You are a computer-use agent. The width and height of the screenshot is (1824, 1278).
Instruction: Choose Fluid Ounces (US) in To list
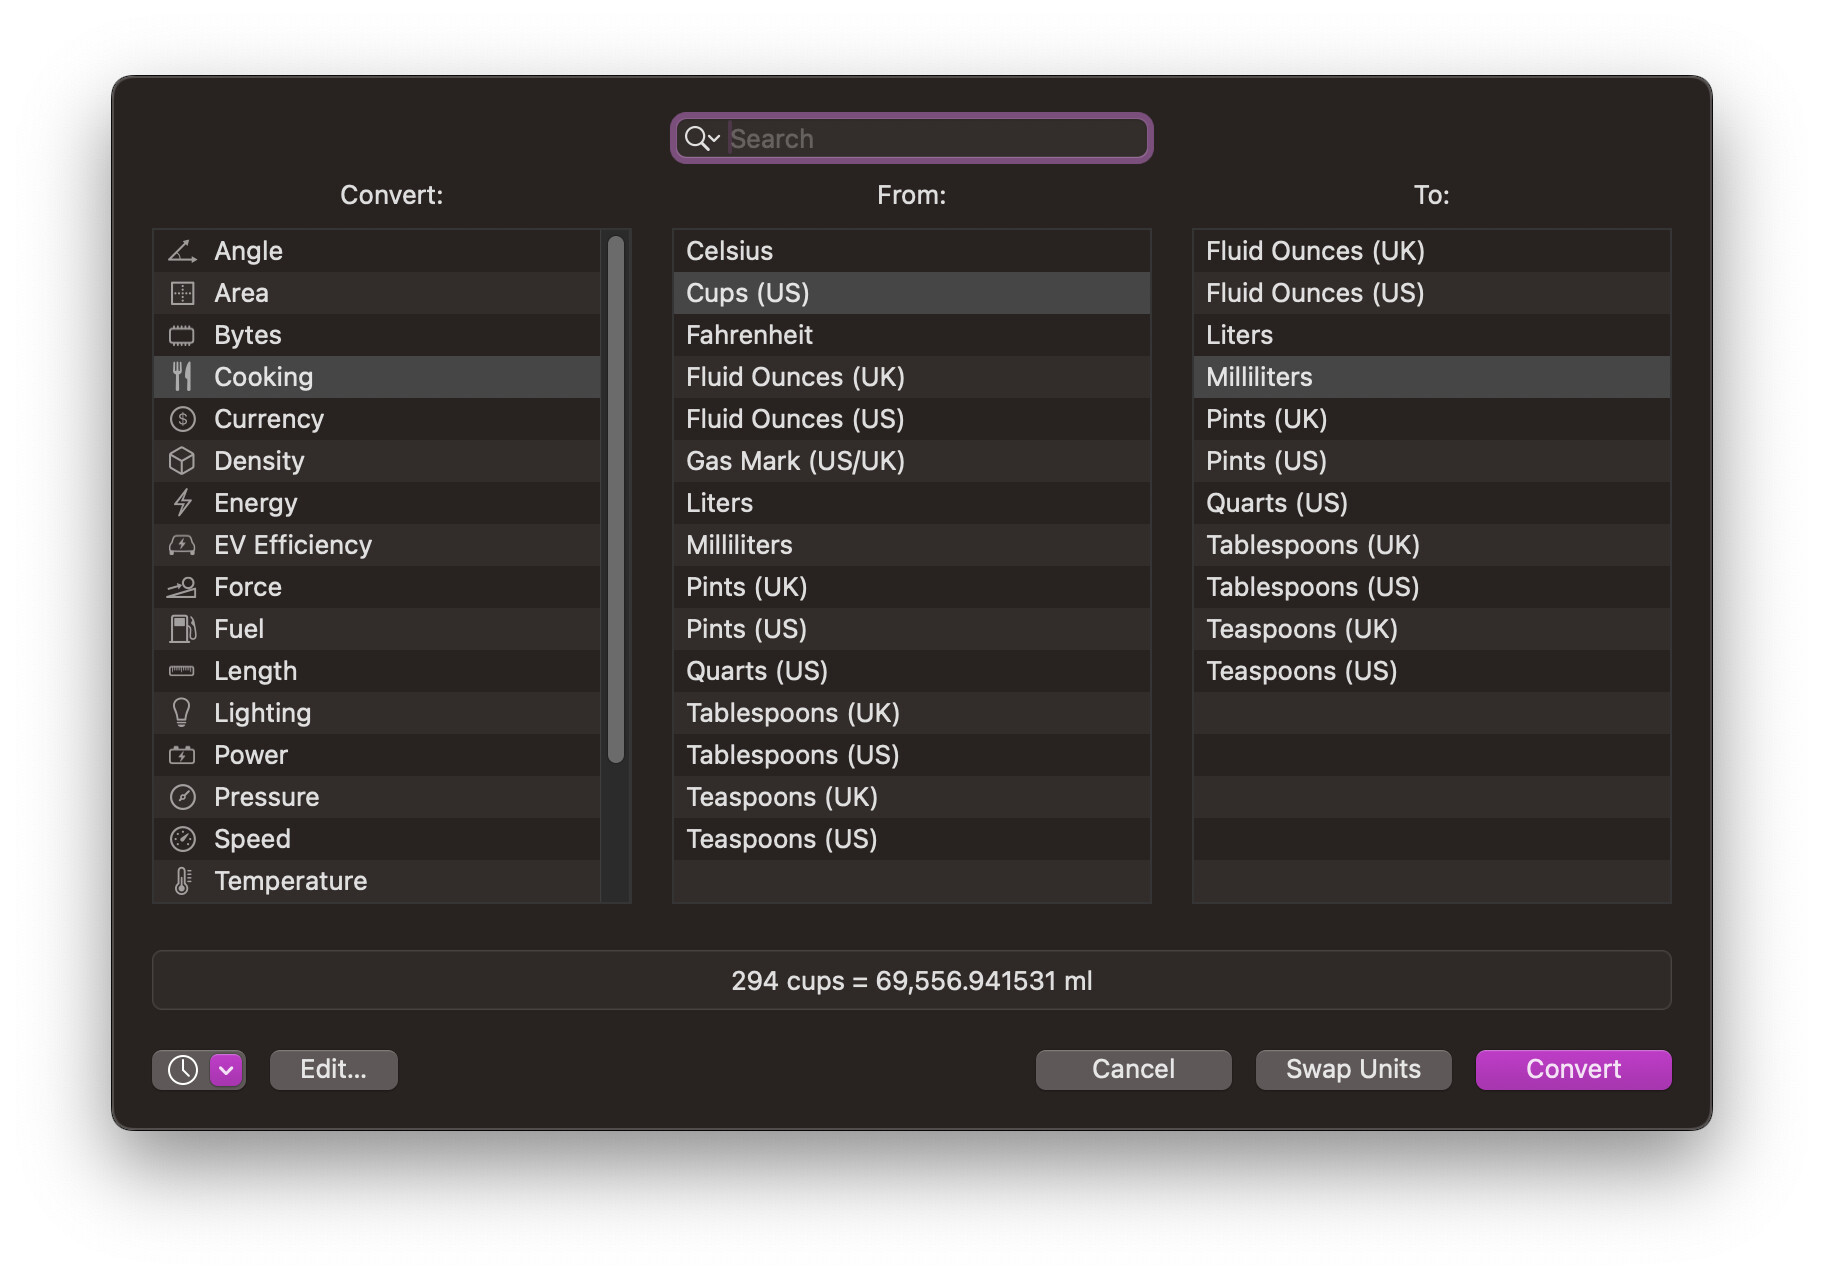[x=1432, y=293]
